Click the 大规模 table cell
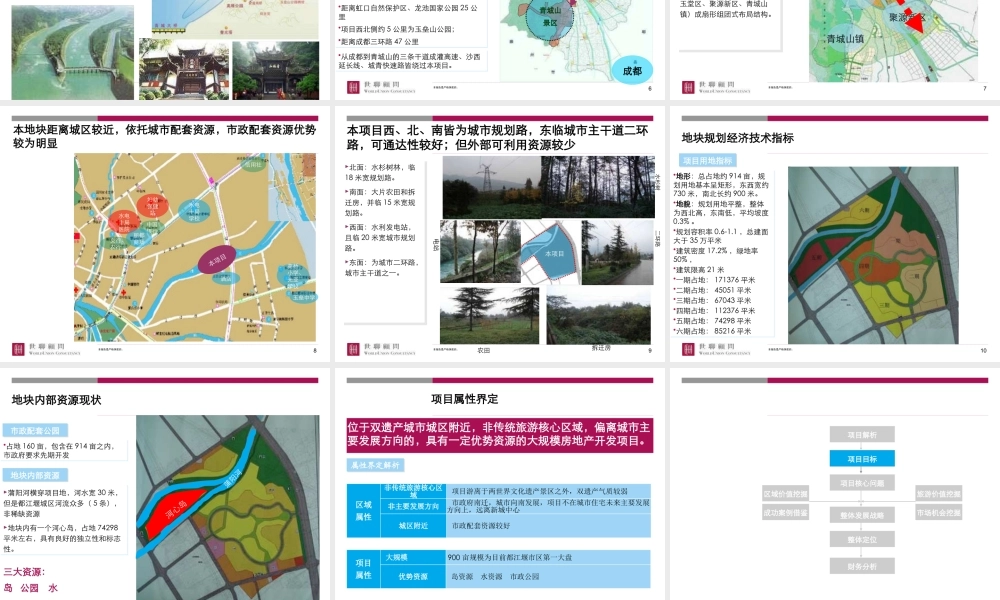Image resolution: width=1000 pixels, height=600 pixels. click(413, 557)
